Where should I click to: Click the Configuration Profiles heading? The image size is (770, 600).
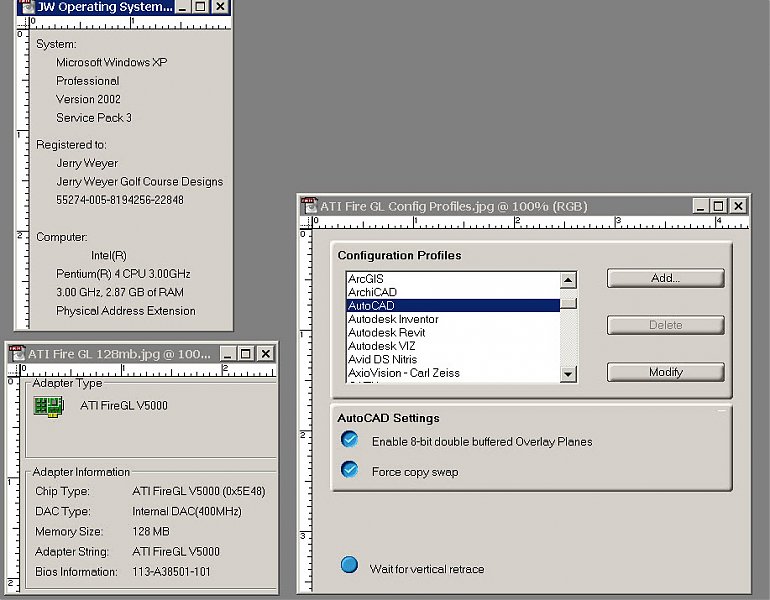click(399, 255)
